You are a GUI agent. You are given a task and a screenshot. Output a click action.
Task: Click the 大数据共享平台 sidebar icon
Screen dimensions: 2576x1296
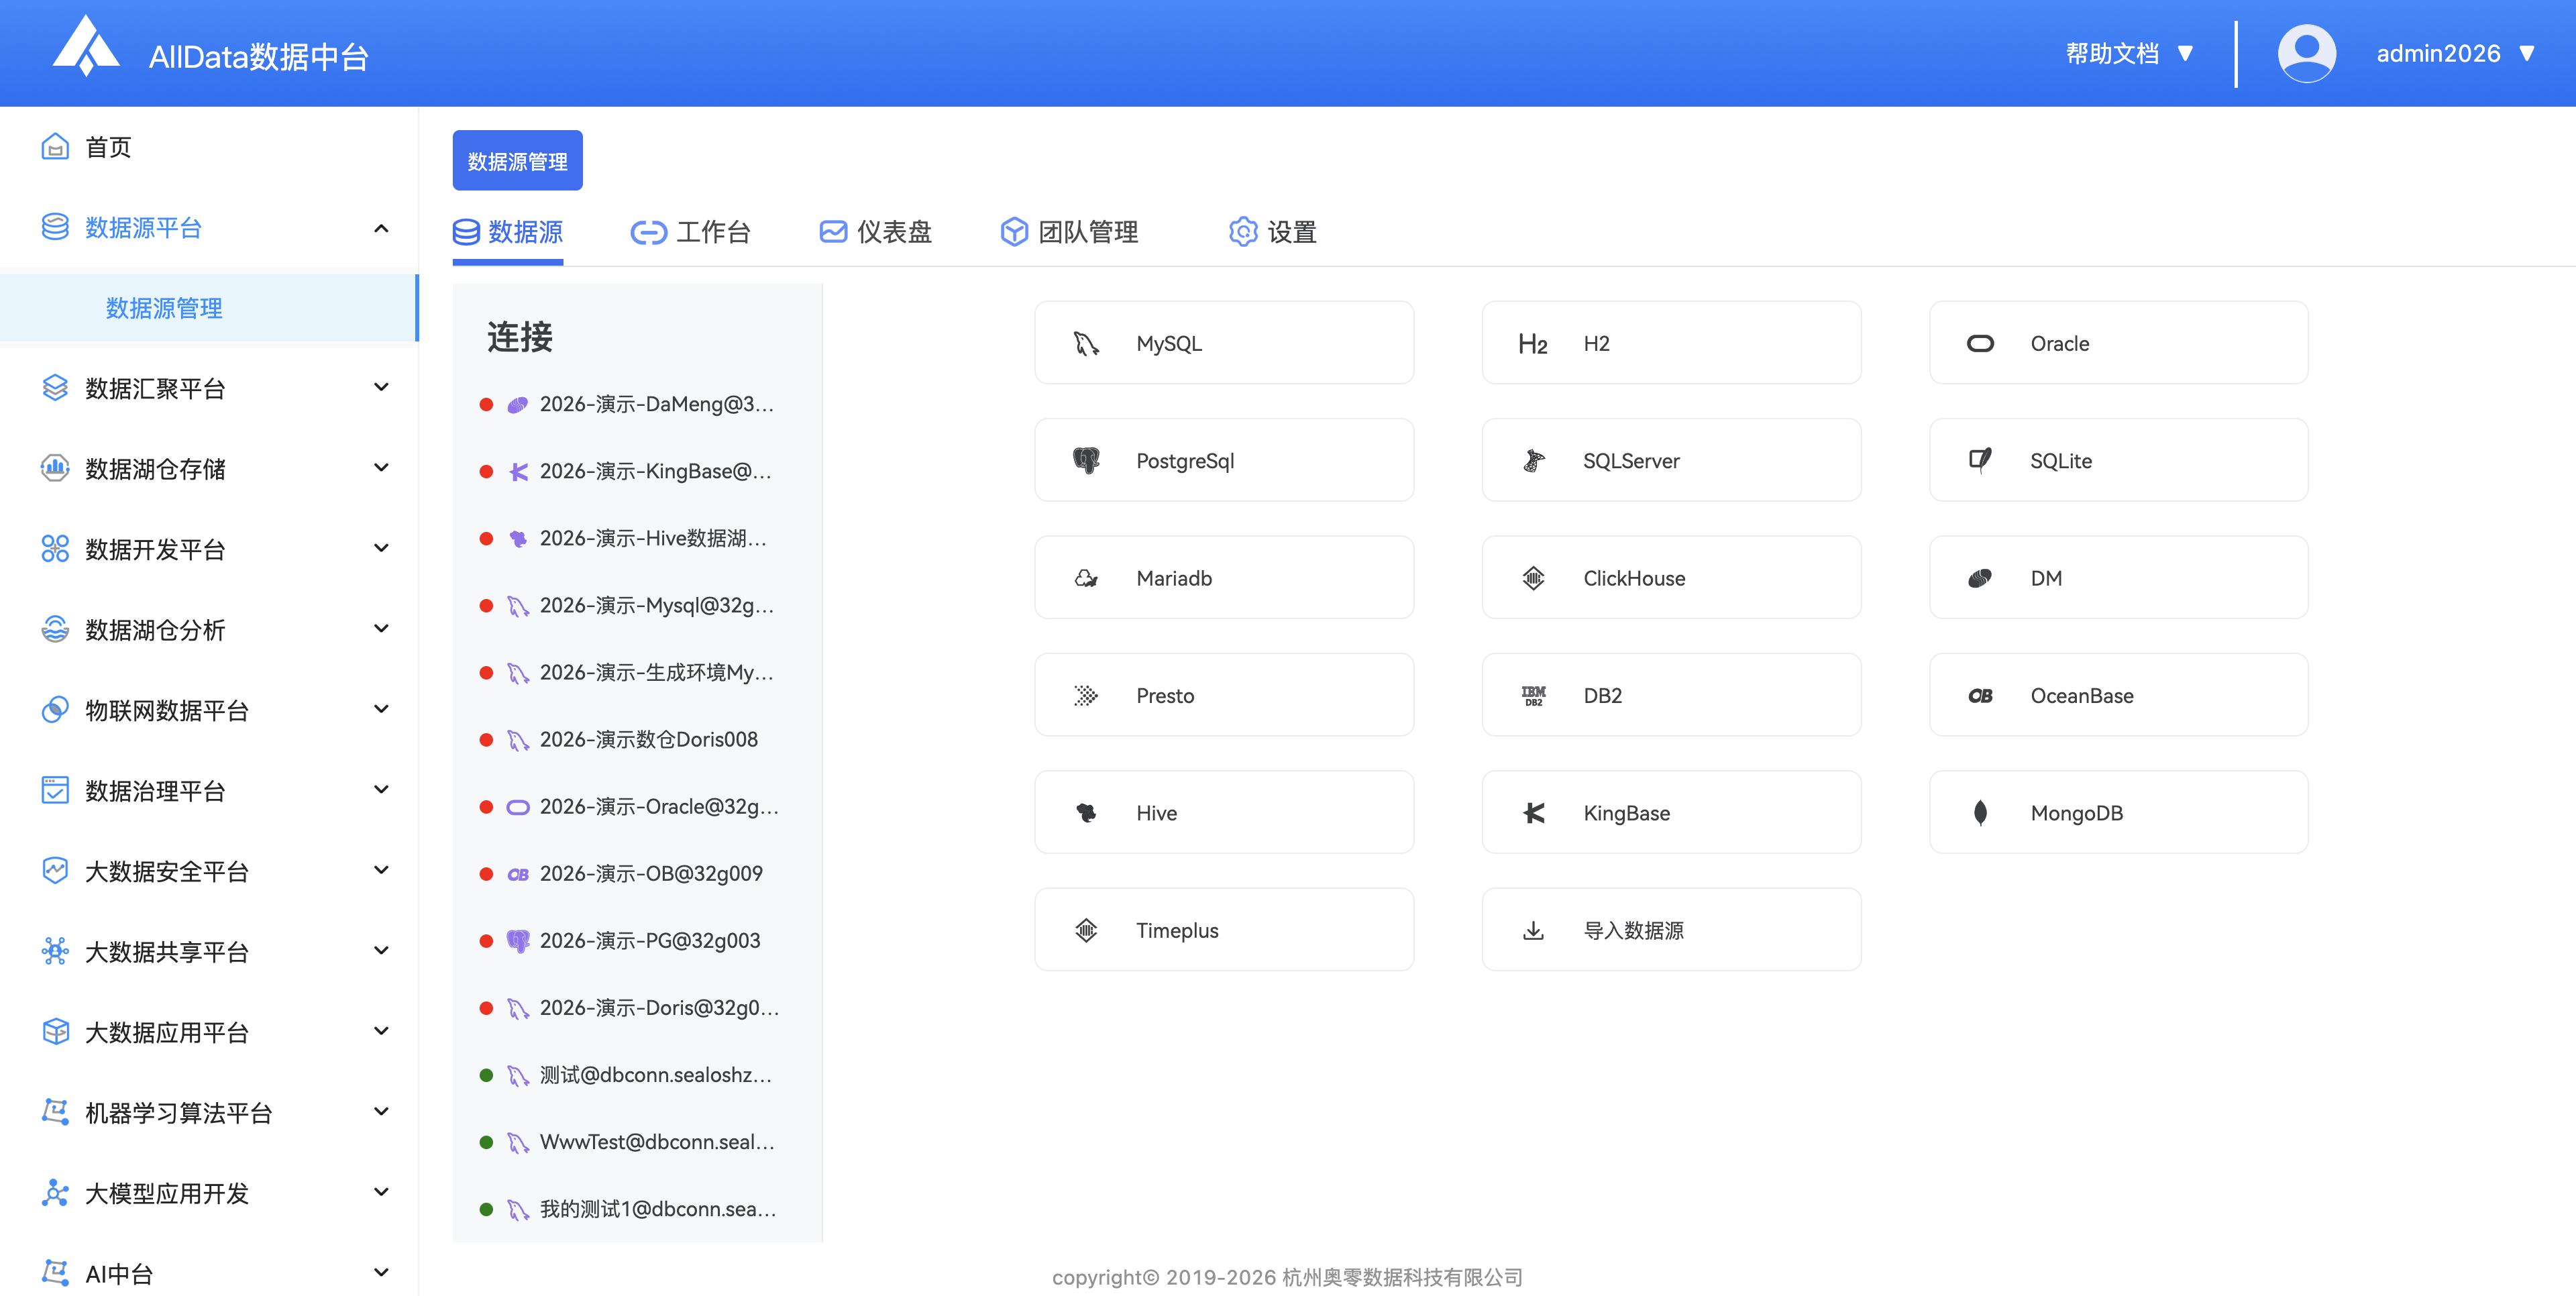(55, 951)
